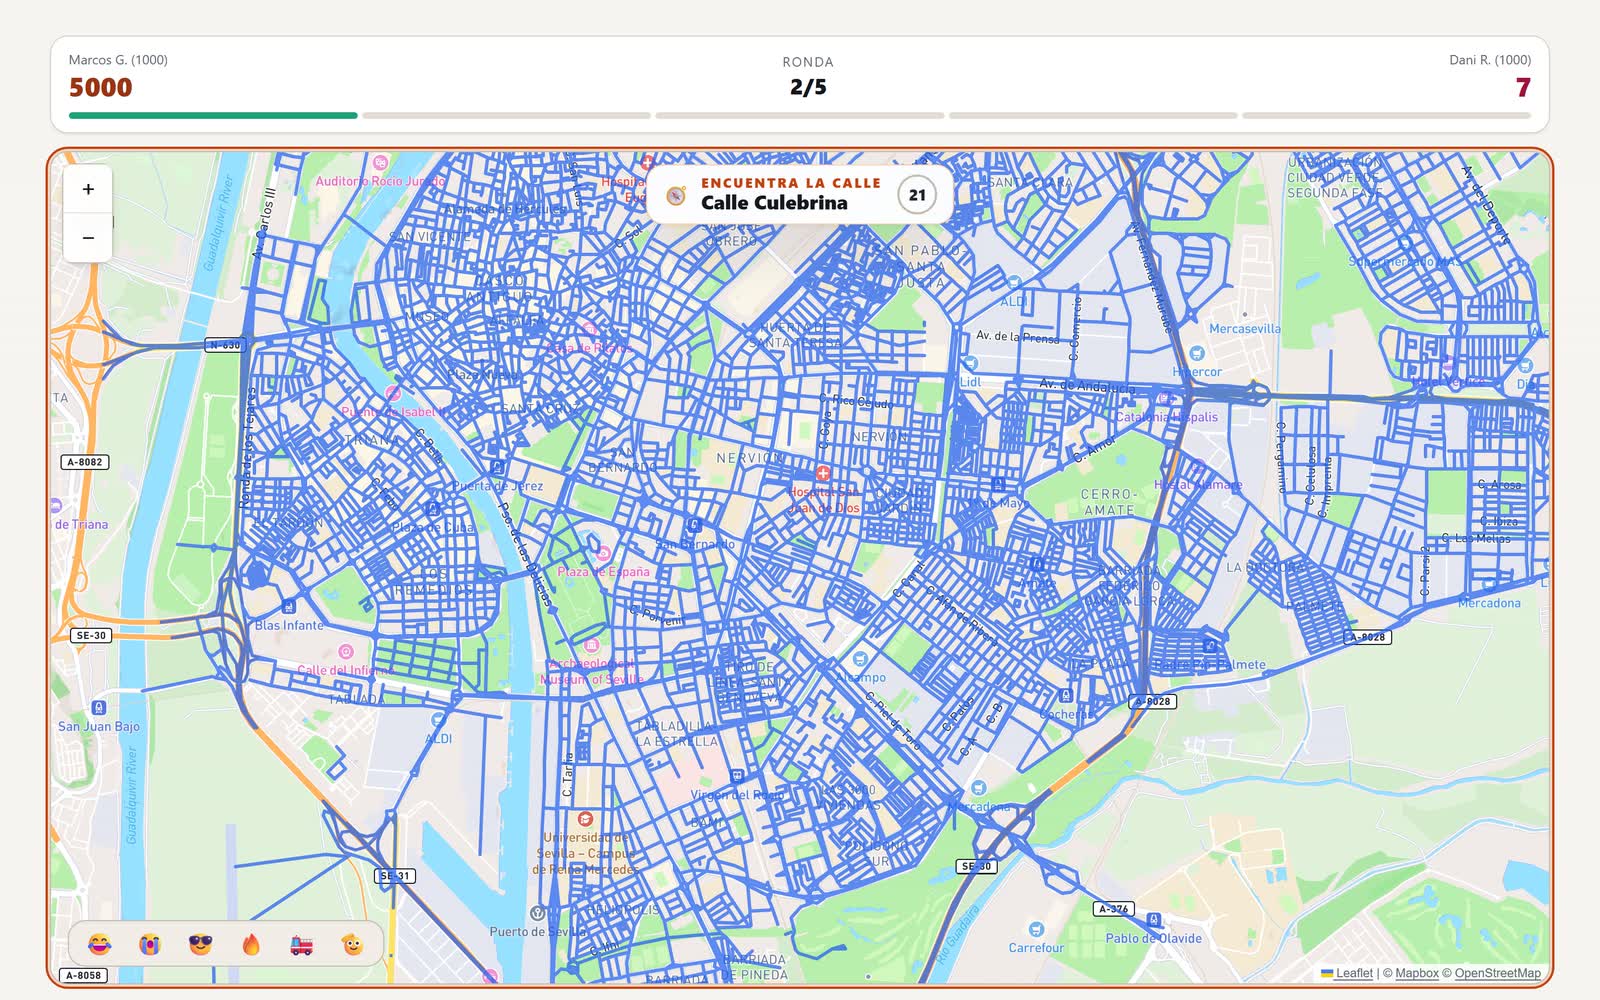Click the A-8082 road shield

pyautogui.click(x=85, y=462)
